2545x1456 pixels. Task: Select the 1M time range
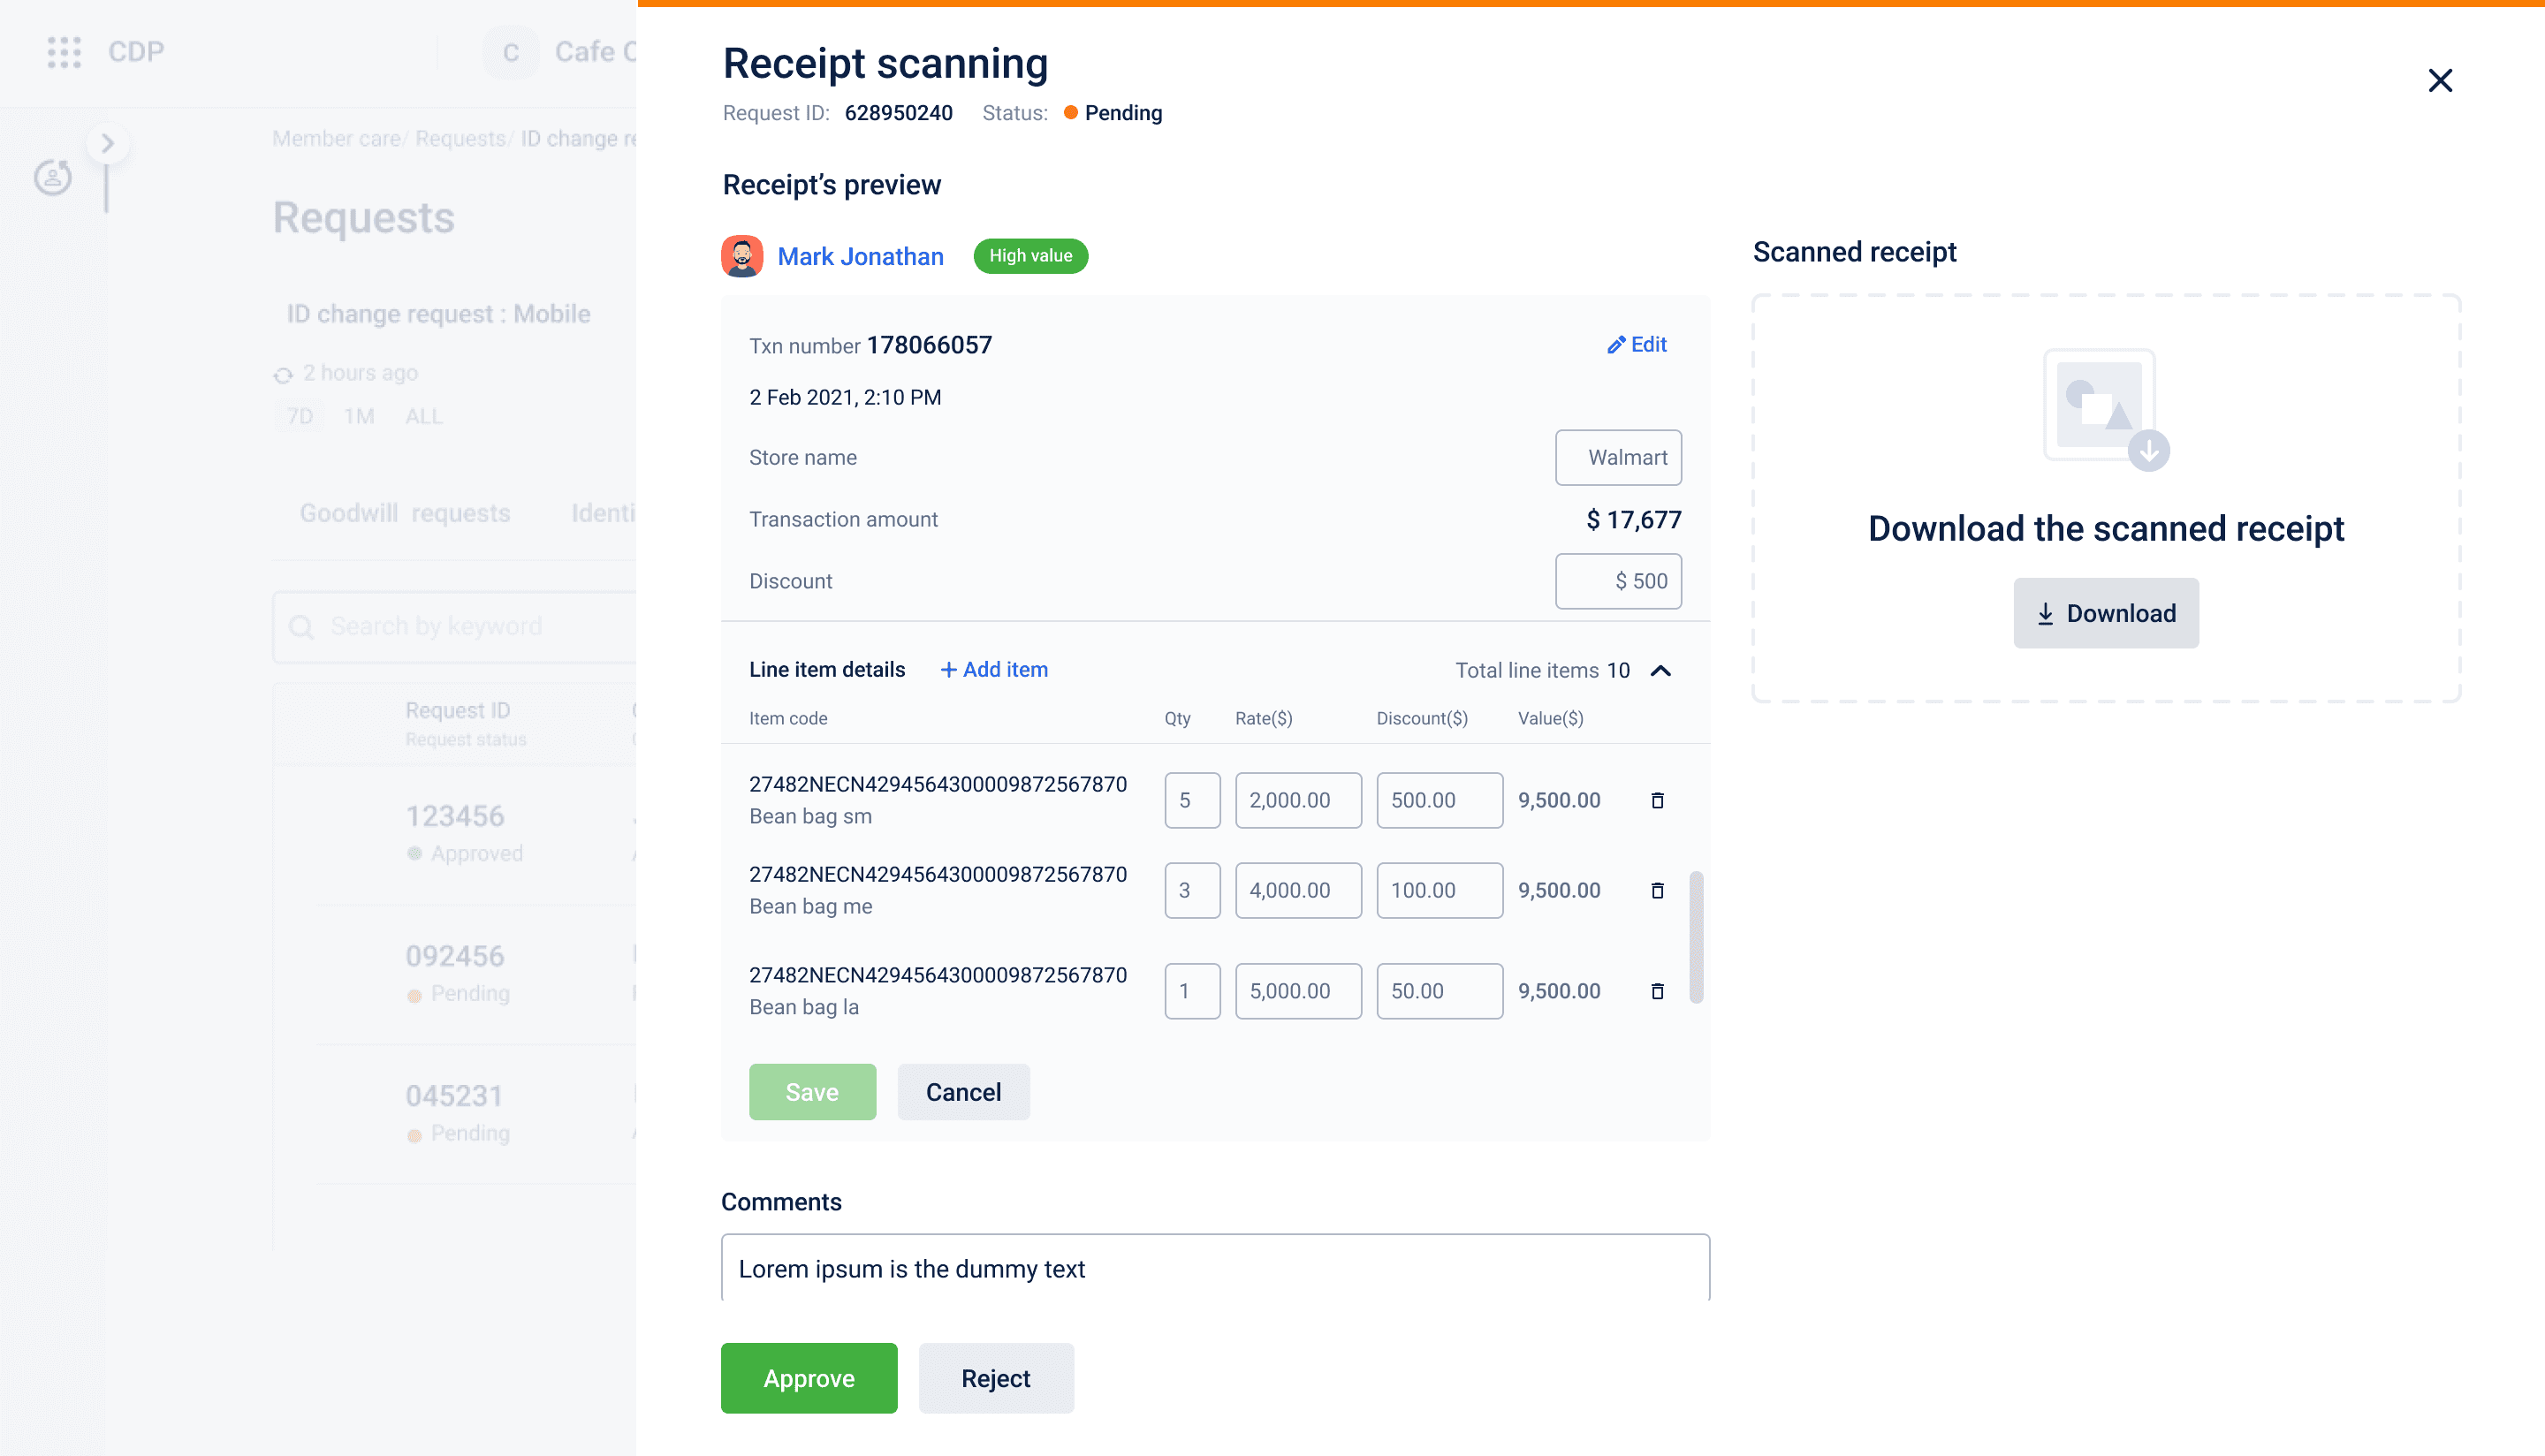click(359, 416)
